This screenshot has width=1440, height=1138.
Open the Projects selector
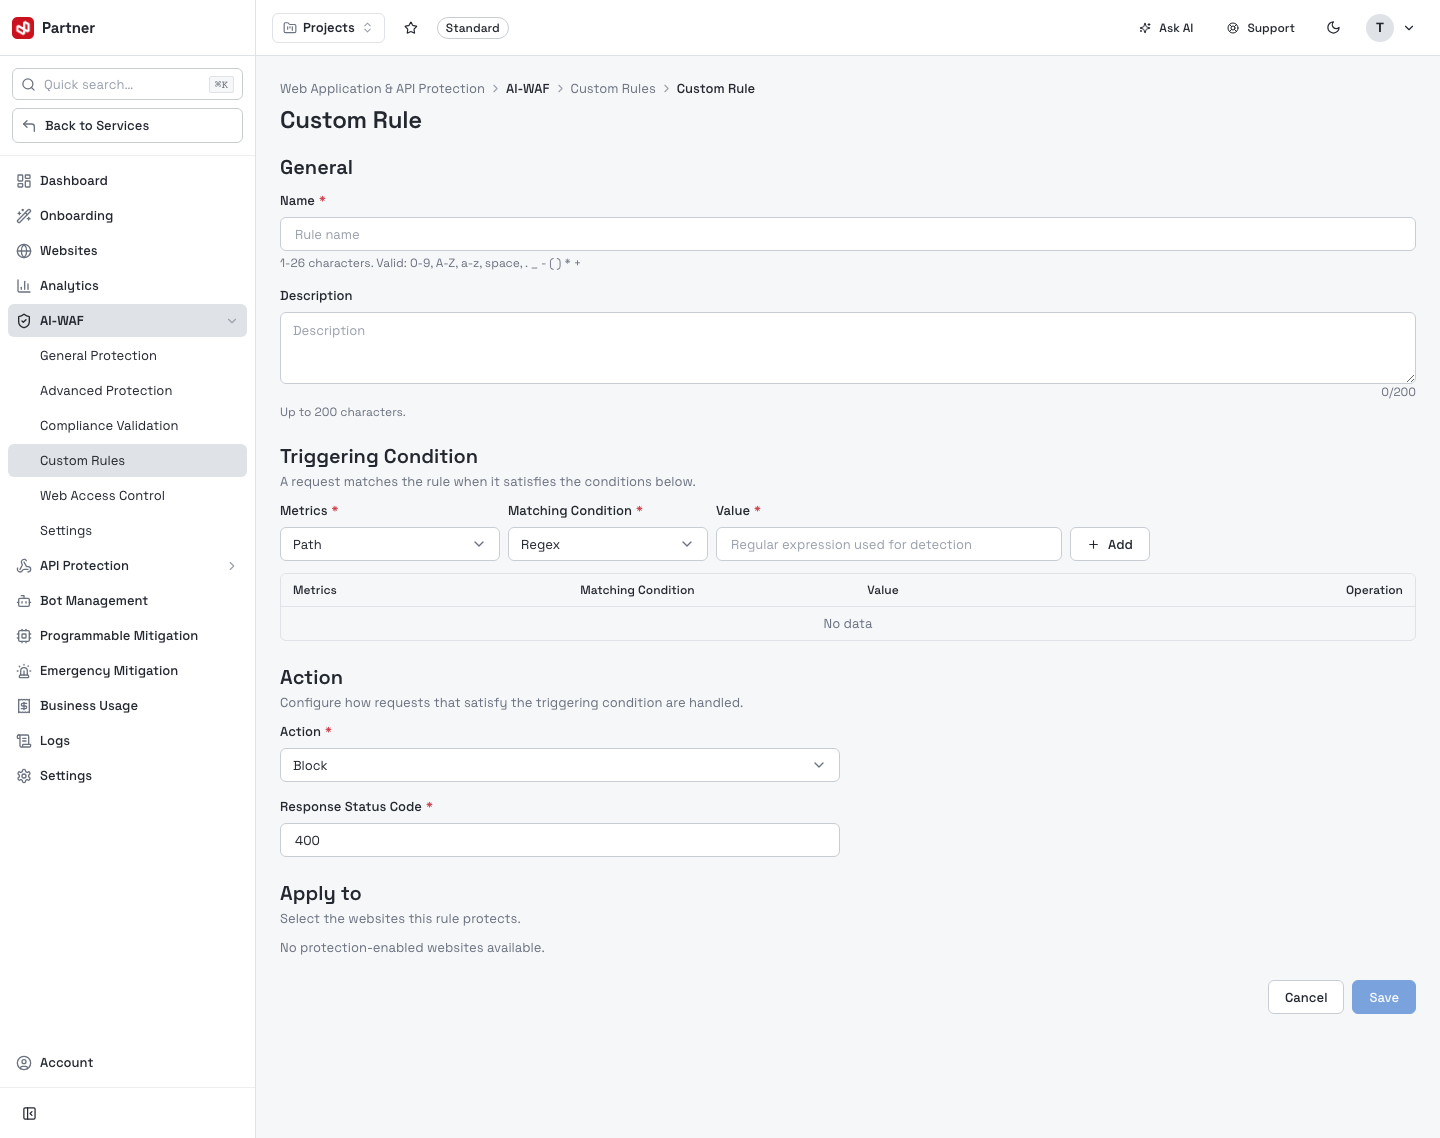tap(328, 28)
